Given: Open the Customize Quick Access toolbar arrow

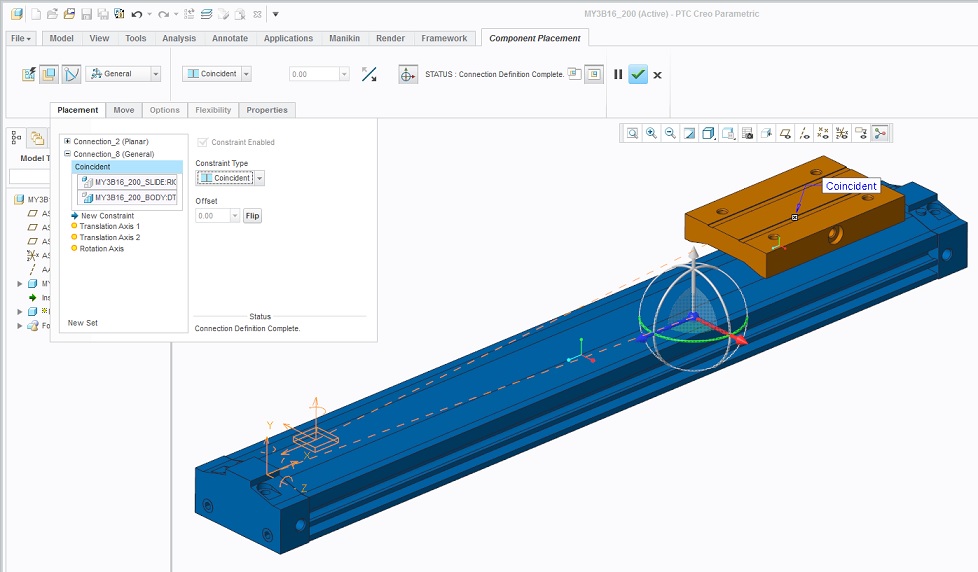Looking at the screenshot, I should tap(275, 14).
